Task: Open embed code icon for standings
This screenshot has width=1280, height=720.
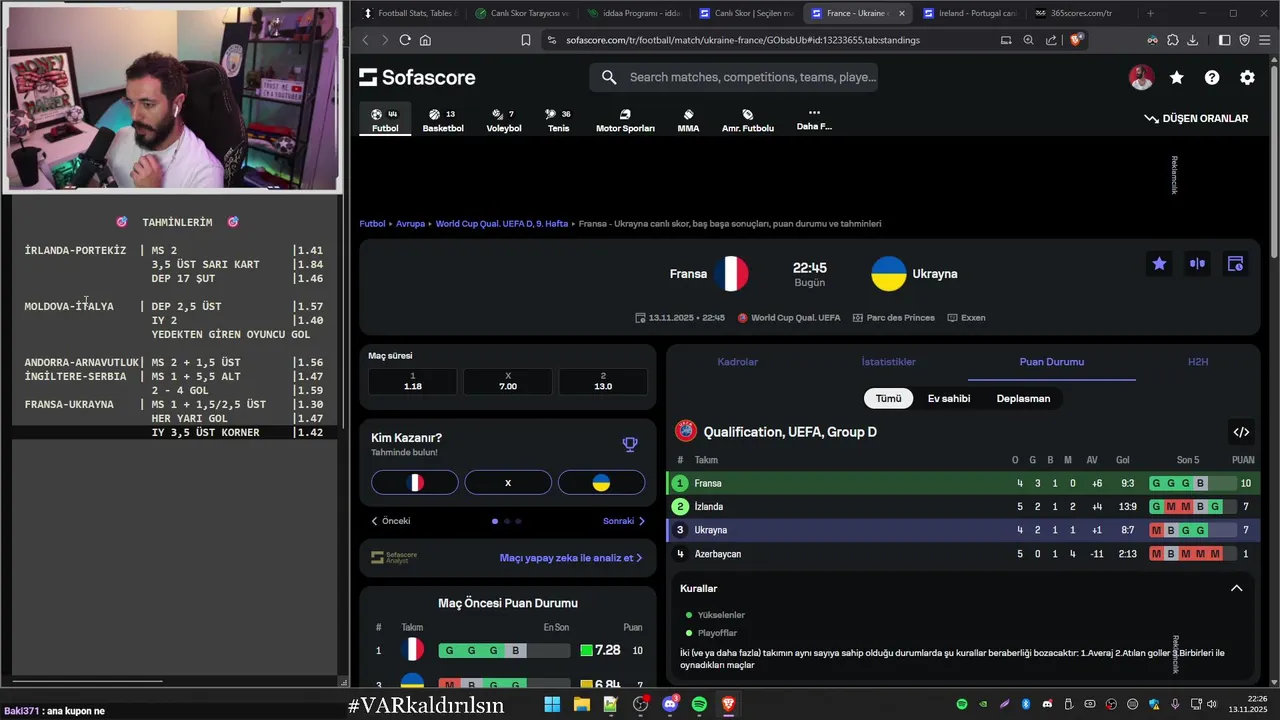Action: point(1241,432)
